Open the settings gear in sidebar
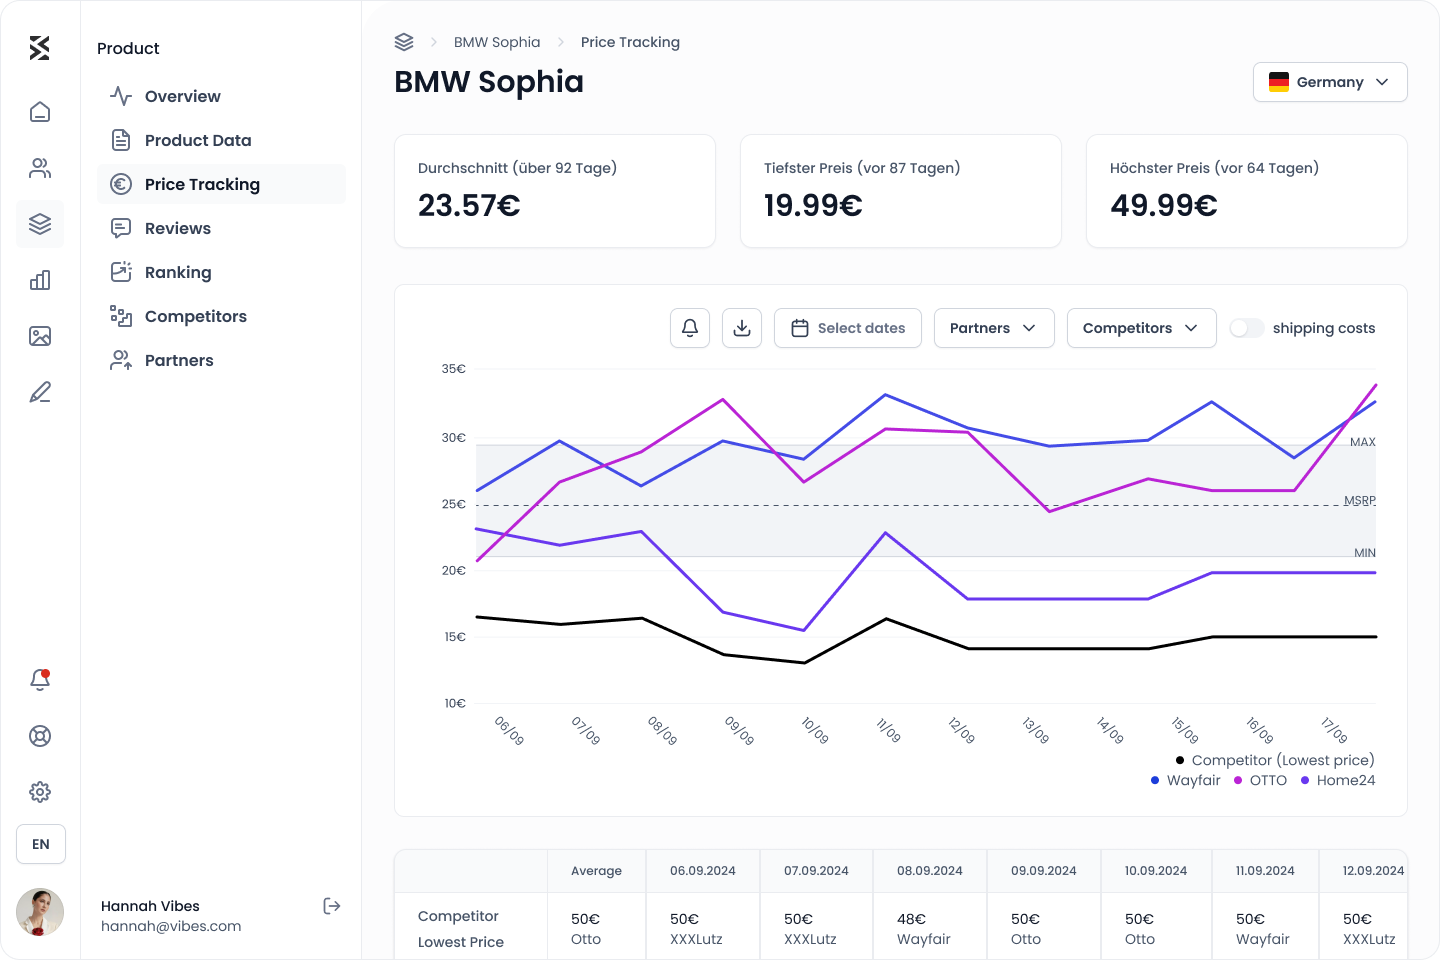Screen dimensions: 1440x960 40,792
